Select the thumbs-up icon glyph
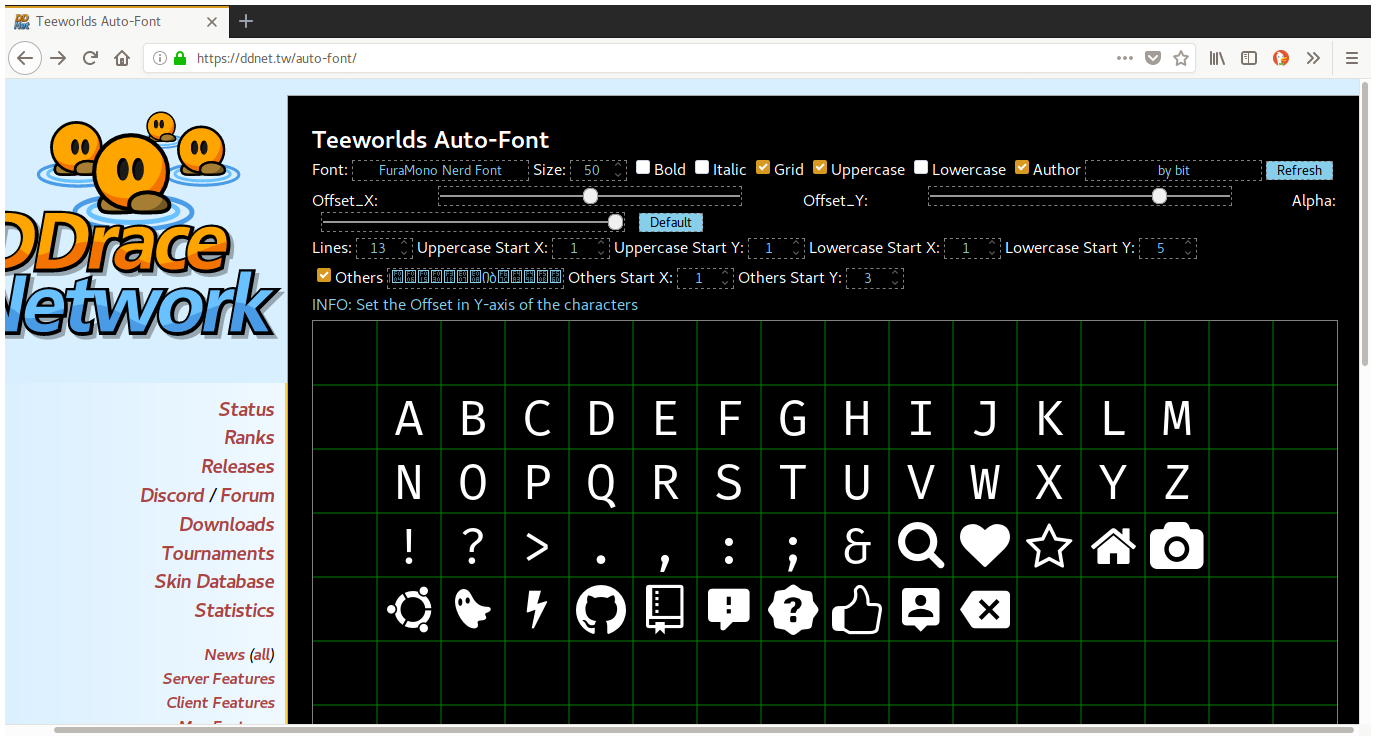1380x745 pixels. point(857,608)
